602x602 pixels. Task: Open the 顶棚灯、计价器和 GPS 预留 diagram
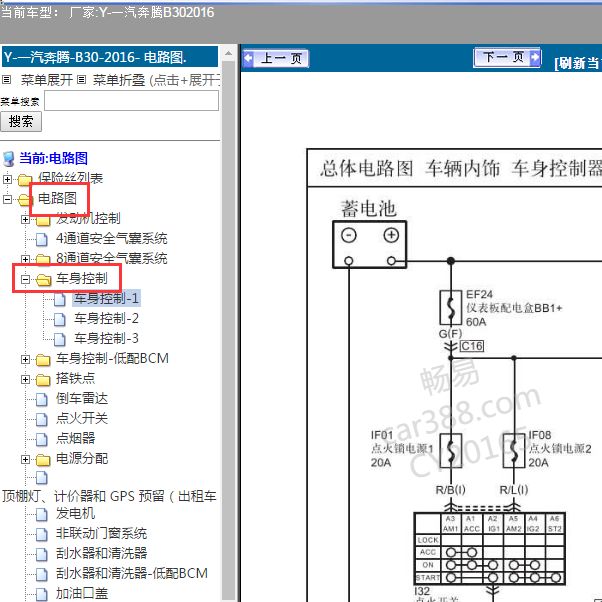click(x=110, y=496)
